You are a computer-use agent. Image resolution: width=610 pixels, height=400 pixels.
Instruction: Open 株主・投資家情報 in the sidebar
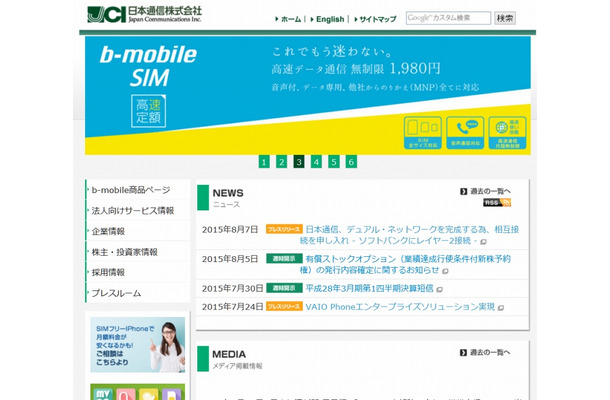click(x=138, y=252)
